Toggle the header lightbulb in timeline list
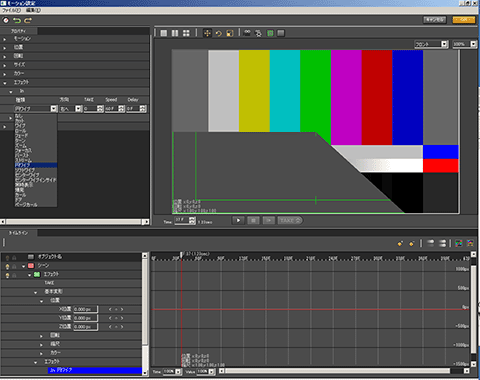Viewport: 480px width, 380px height. click(7, 257)
